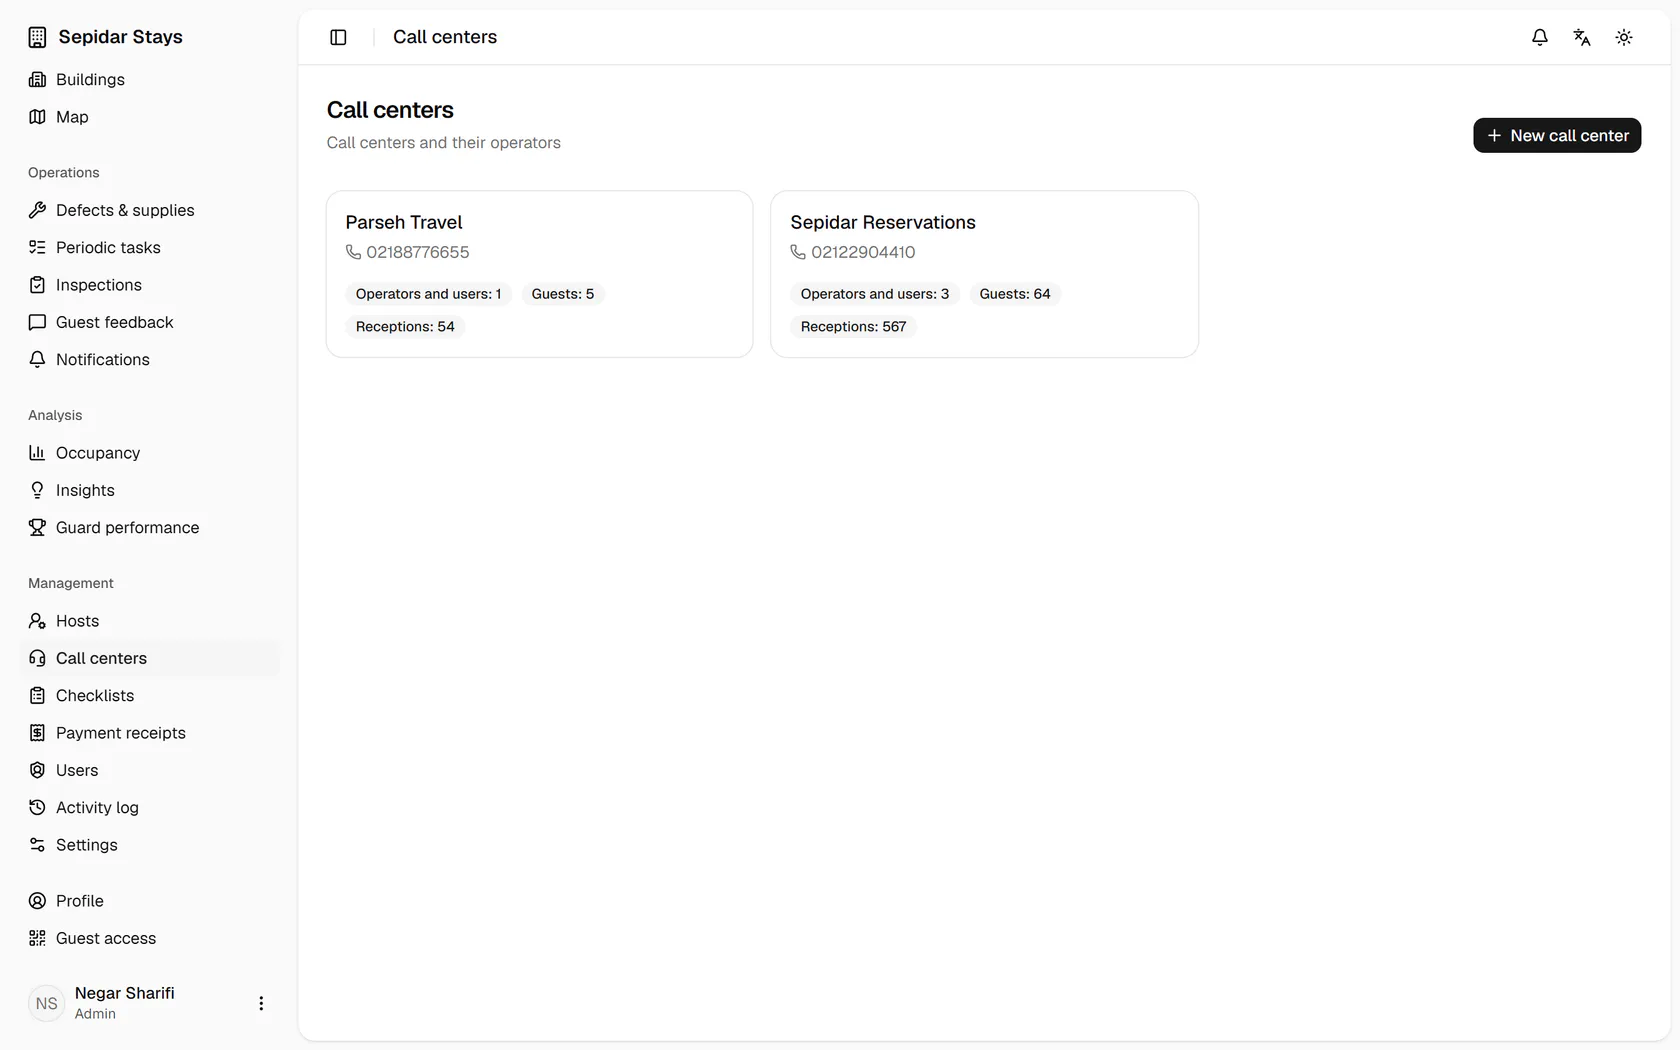
Task: Open Guard performance page
Action: [150, 527]
